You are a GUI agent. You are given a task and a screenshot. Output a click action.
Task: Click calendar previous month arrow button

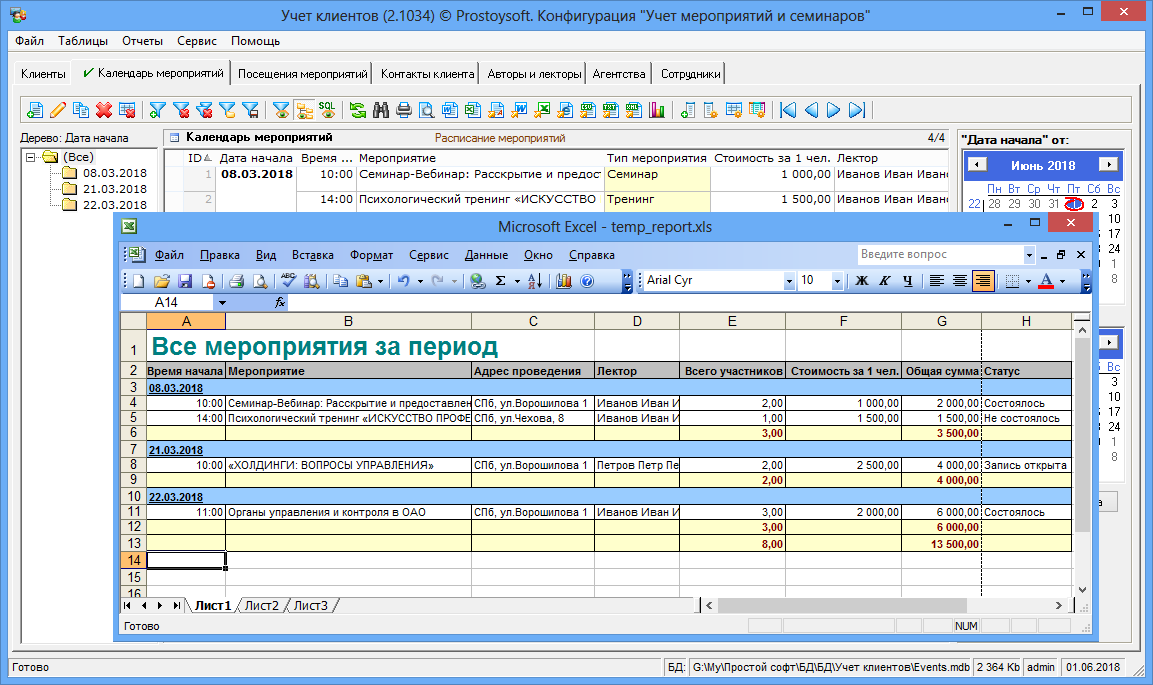click(977, 165)
